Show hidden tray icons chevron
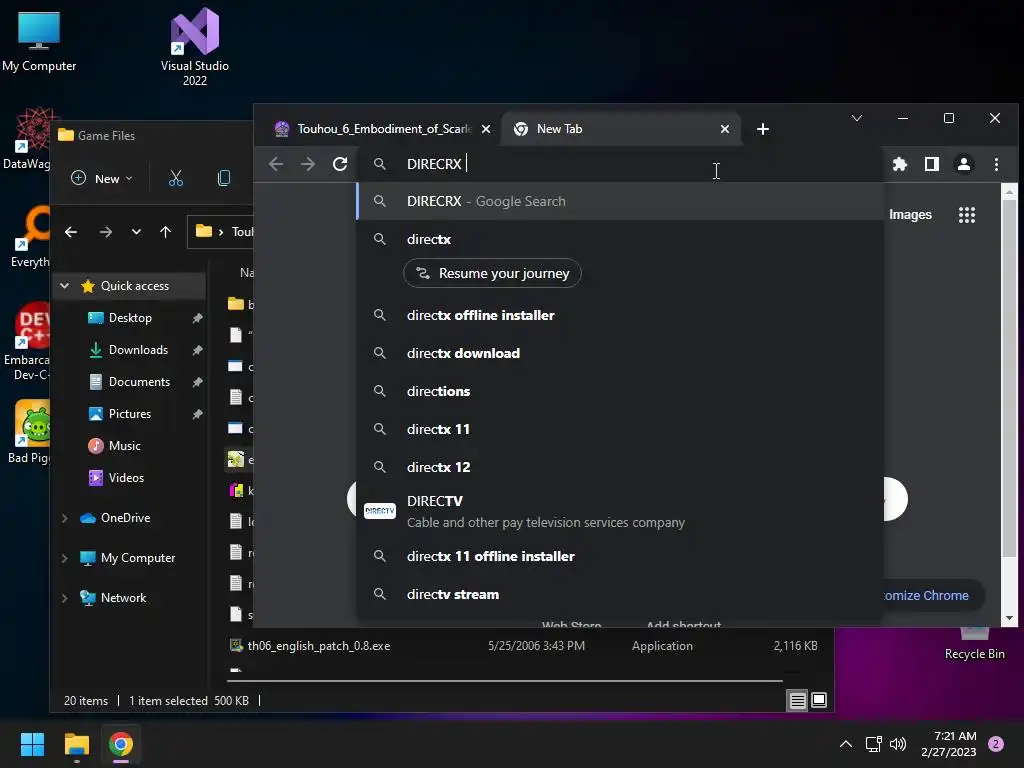Screen dimensions: 1024x768 click(x=845, y=744)
